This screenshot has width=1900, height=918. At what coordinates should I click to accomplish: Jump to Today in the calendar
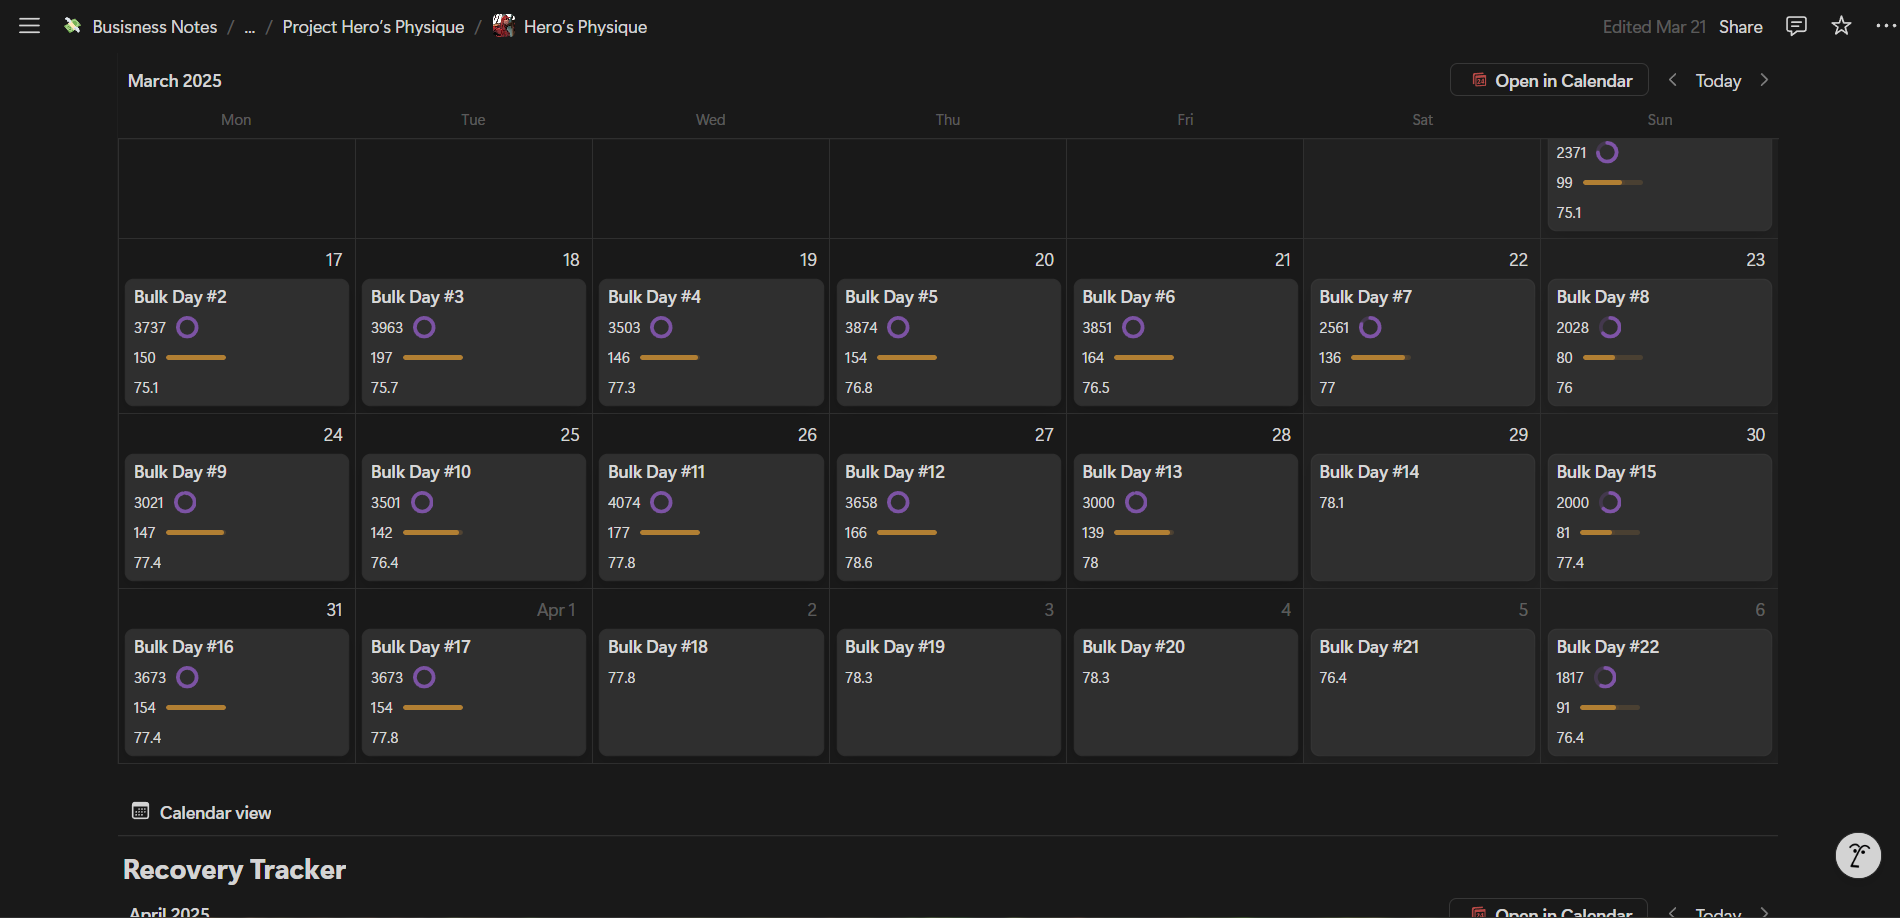click(1718, 81)
